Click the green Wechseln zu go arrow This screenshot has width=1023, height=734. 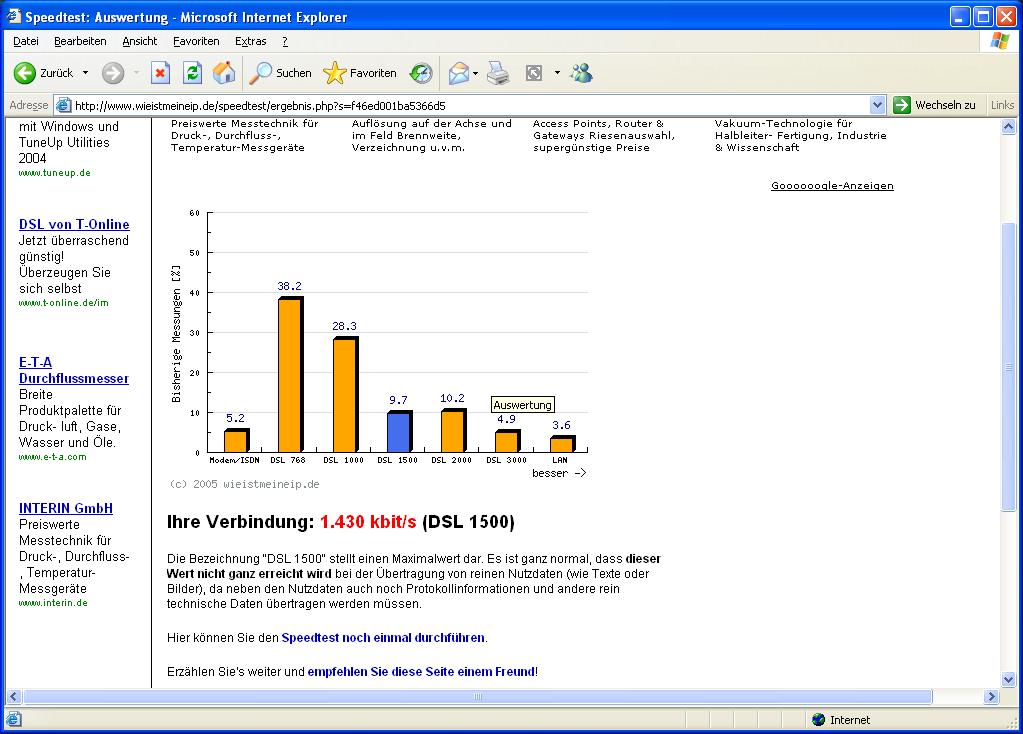coord(902,105)
